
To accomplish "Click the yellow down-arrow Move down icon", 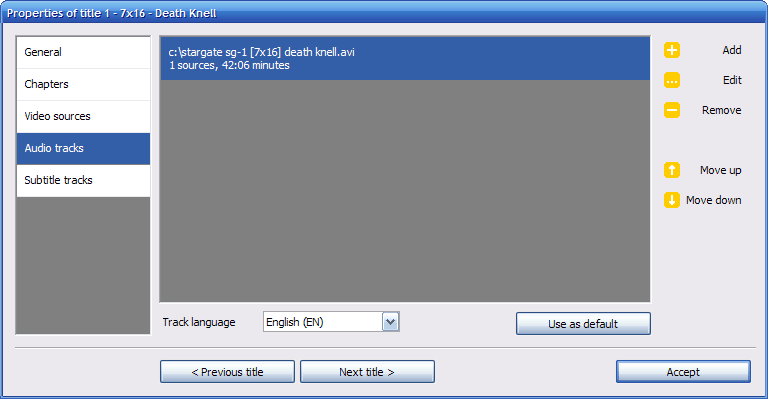I will click(x=672, y=200).
